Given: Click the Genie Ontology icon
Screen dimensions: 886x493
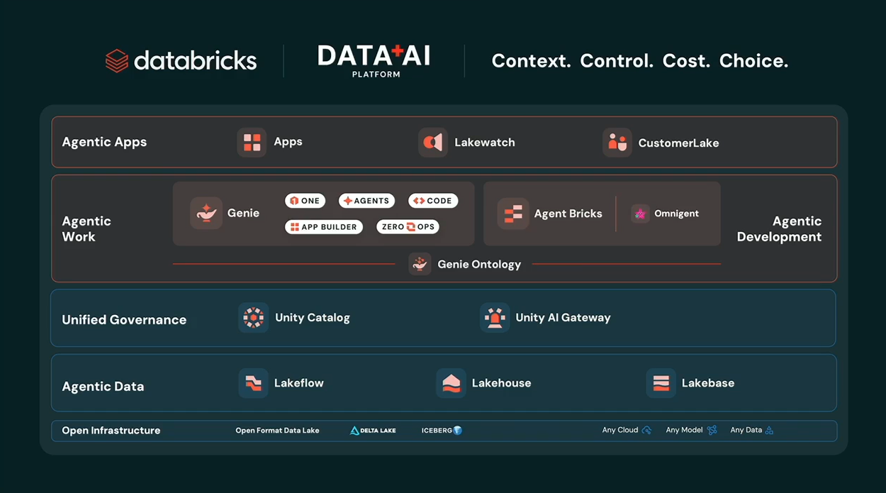Looking at the screenshot, I should 420,264.
